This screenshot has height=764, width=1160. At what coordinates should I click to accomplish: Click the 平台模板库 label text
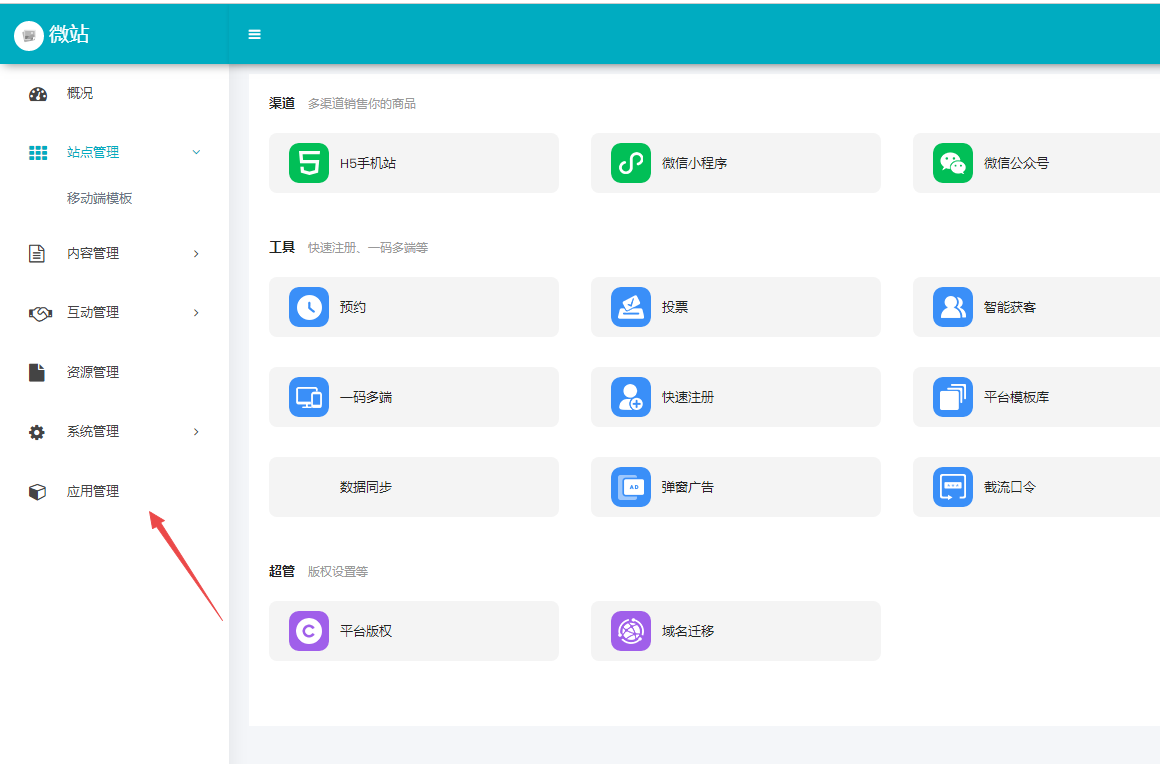[x=1016, y=397]
